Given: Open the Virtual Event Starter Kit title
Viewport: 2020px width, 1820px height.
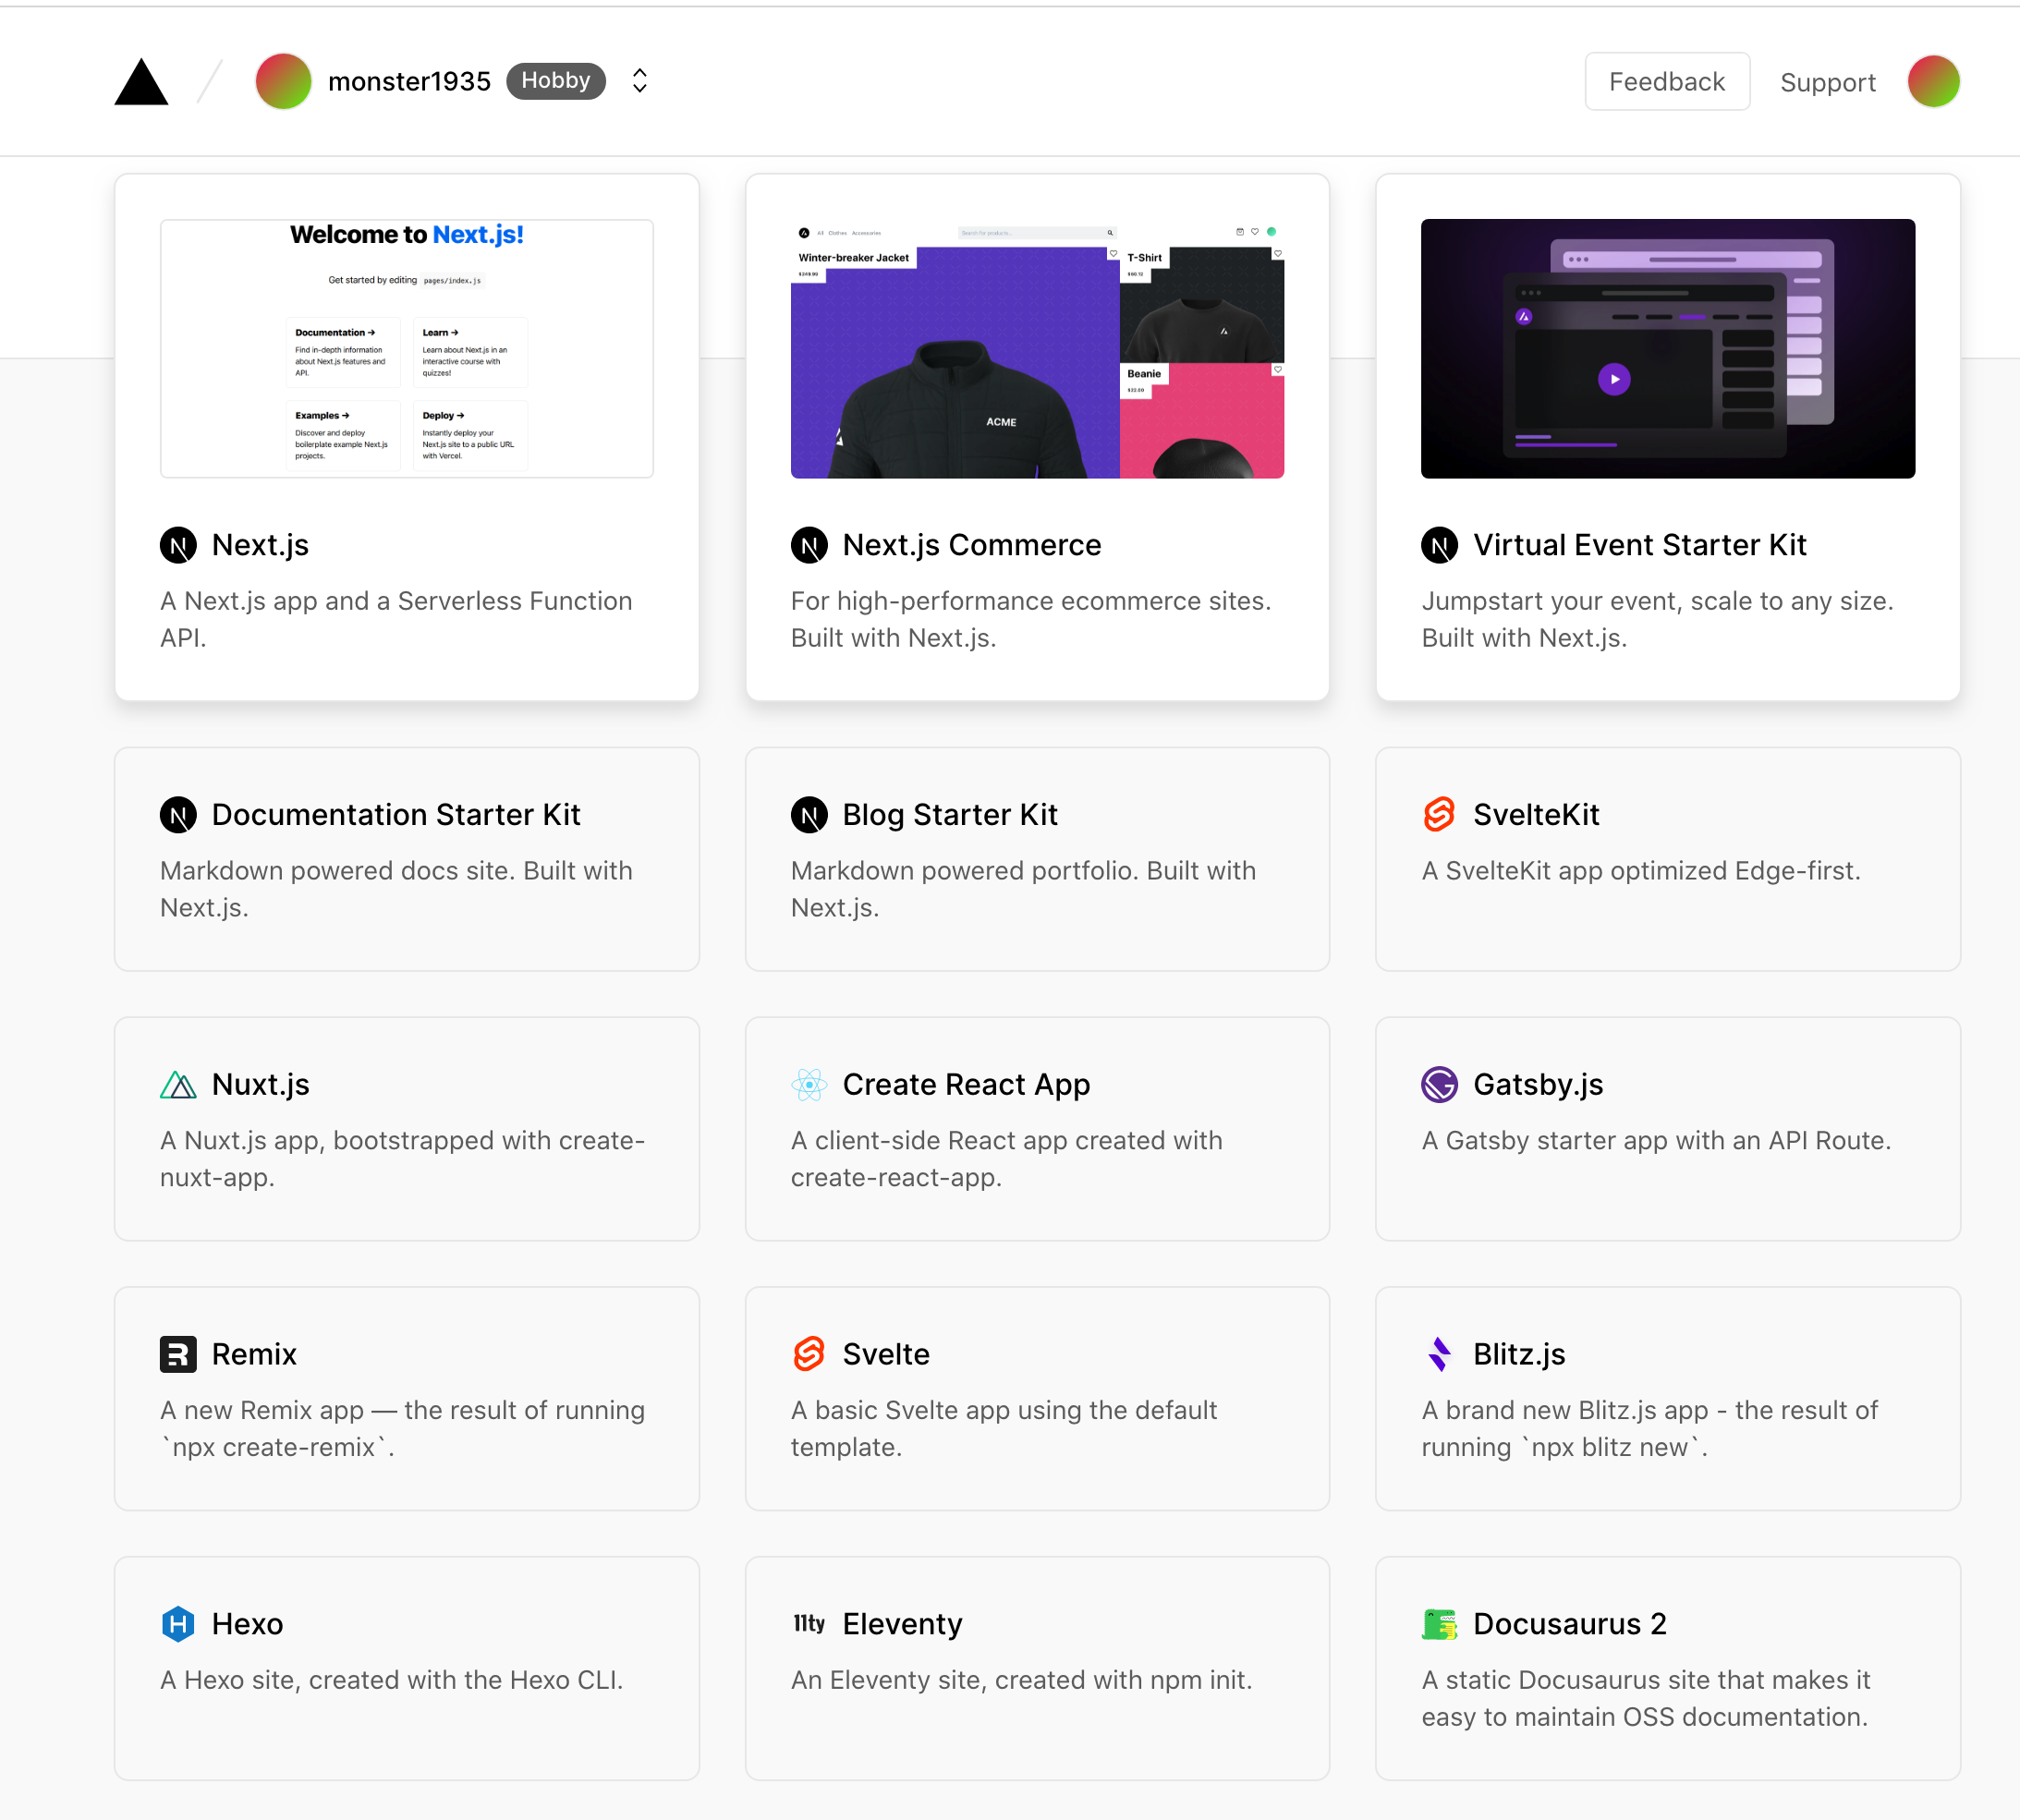Looking at the screenshot, I should pyautogui.click(x=1640, y=545).
